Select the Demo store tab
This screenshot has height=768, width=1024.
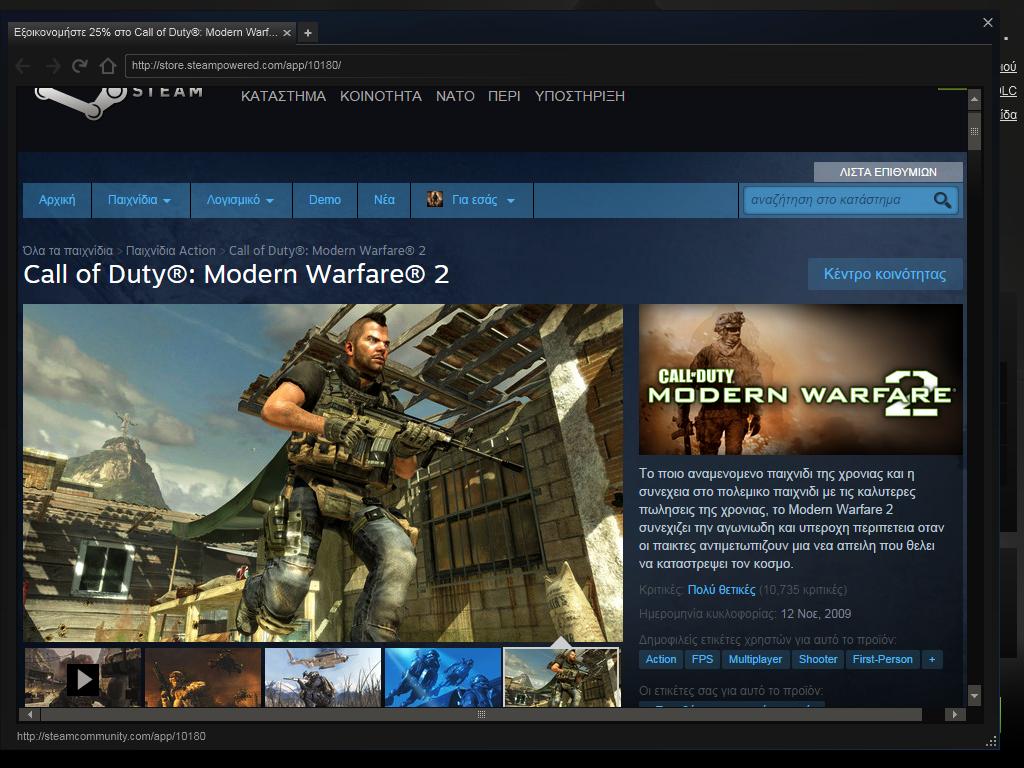click(x=325, y=200)
